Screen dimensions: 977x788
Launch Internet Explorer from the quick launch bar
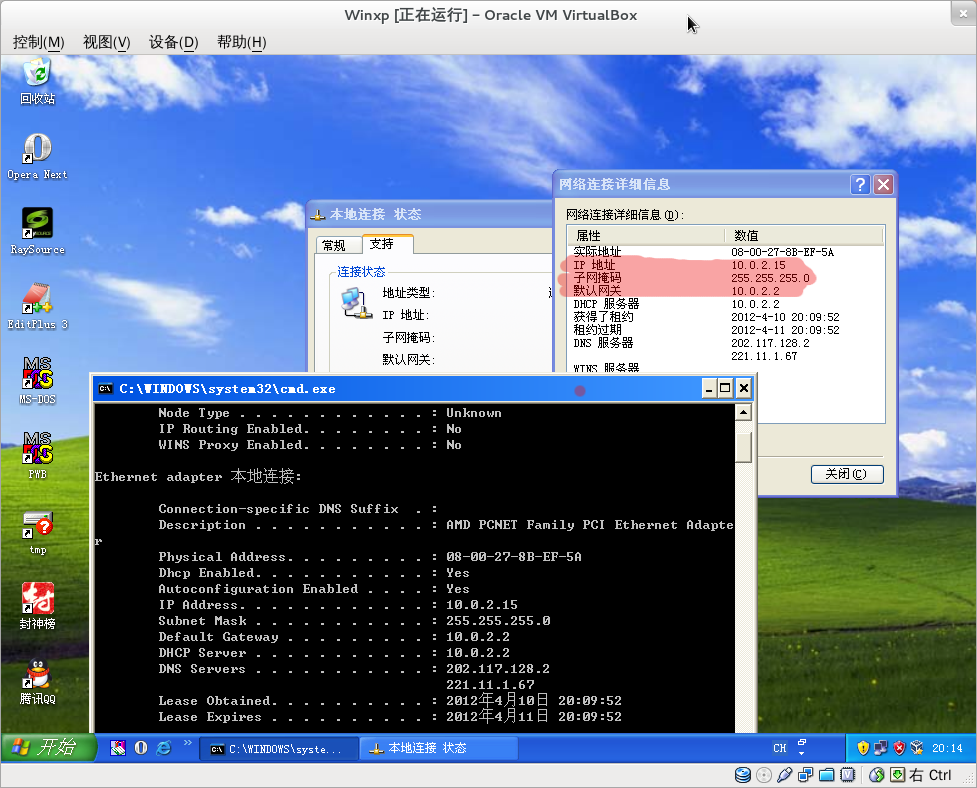click(164, 748)
